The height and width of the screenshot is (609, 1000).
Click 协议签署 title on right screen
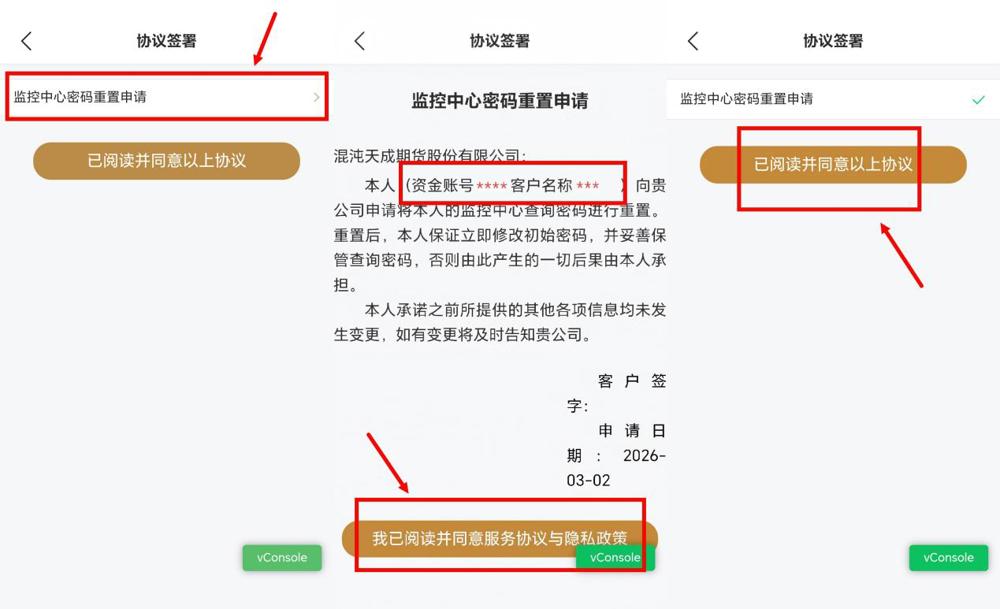click(x=833, y=41)
